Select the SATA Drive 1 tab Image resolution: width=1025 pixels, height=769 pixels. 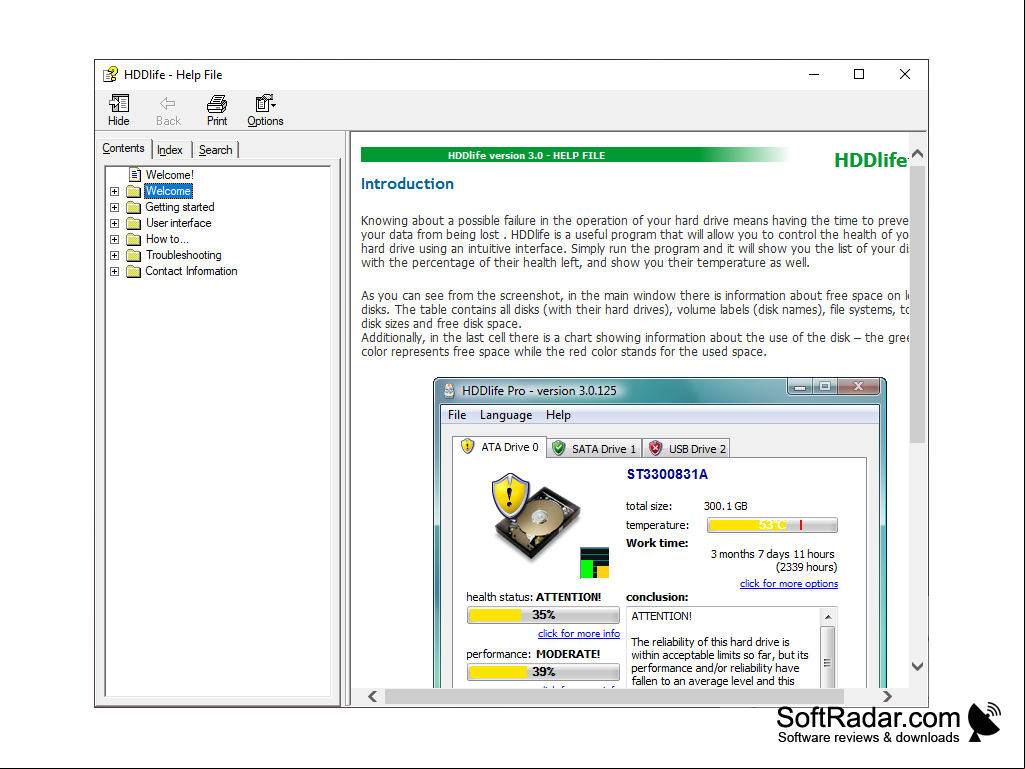point(594,449)
